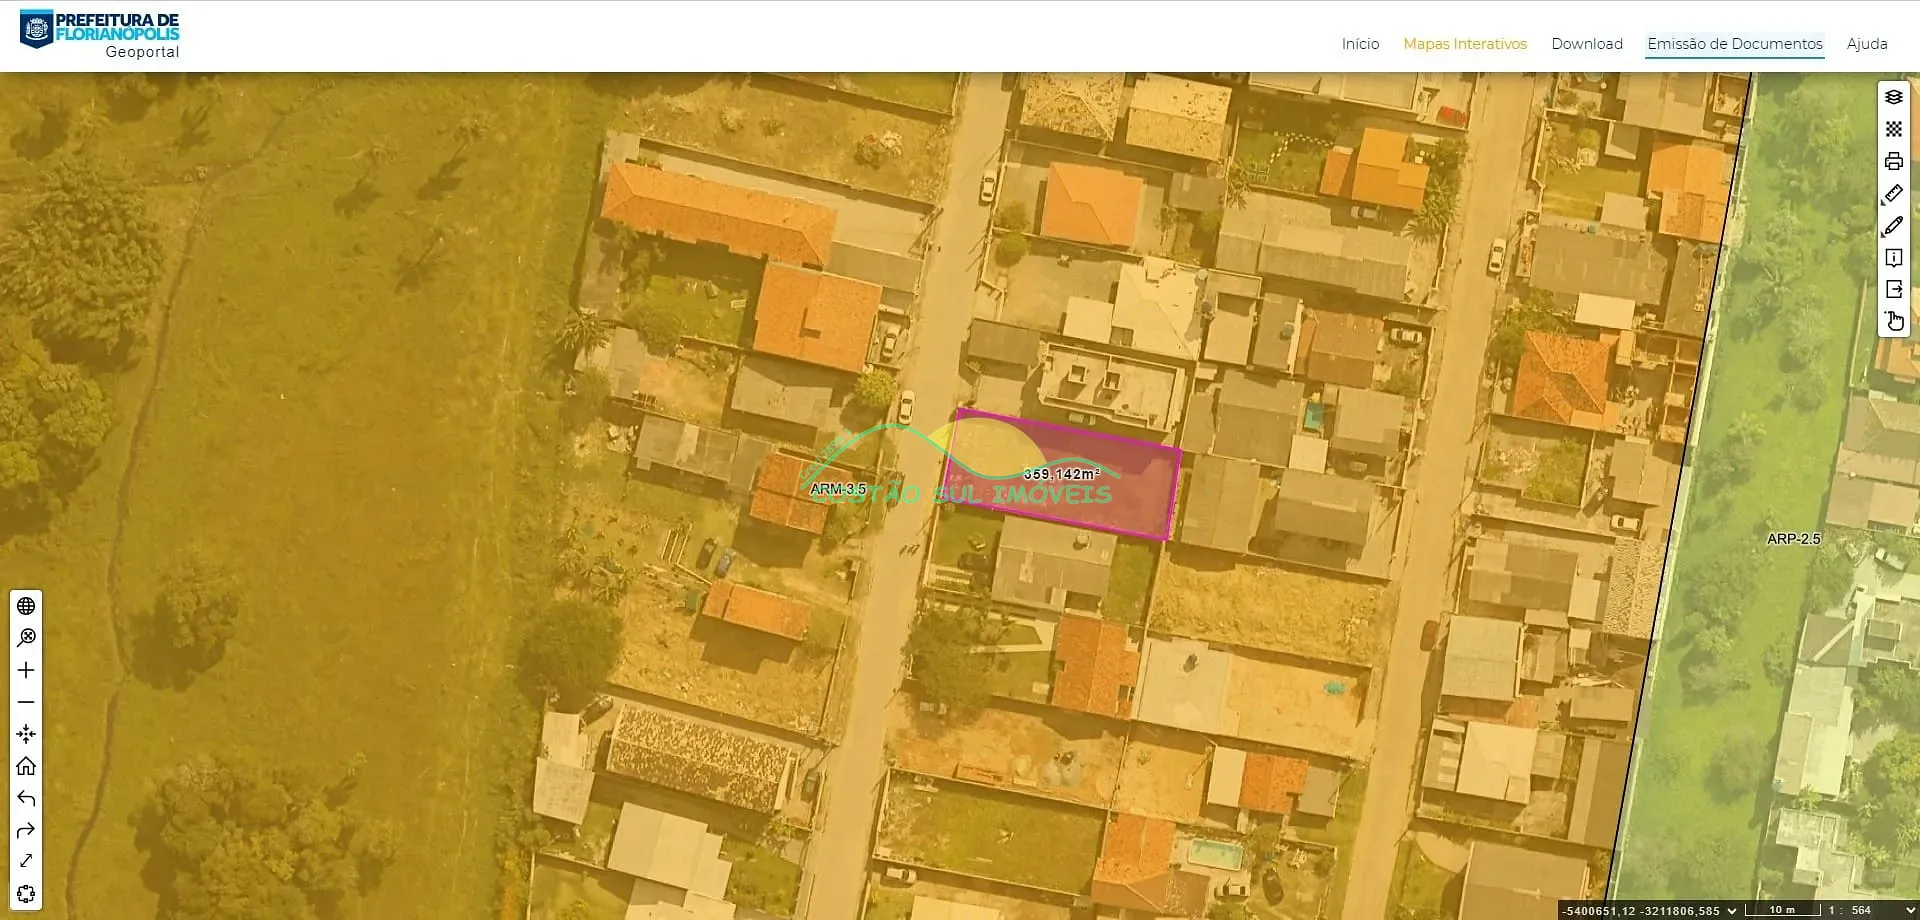The height and width of the screenshot is (920, 1920).
Task: Zoom in with the plus button
Action: click(26, 670)
